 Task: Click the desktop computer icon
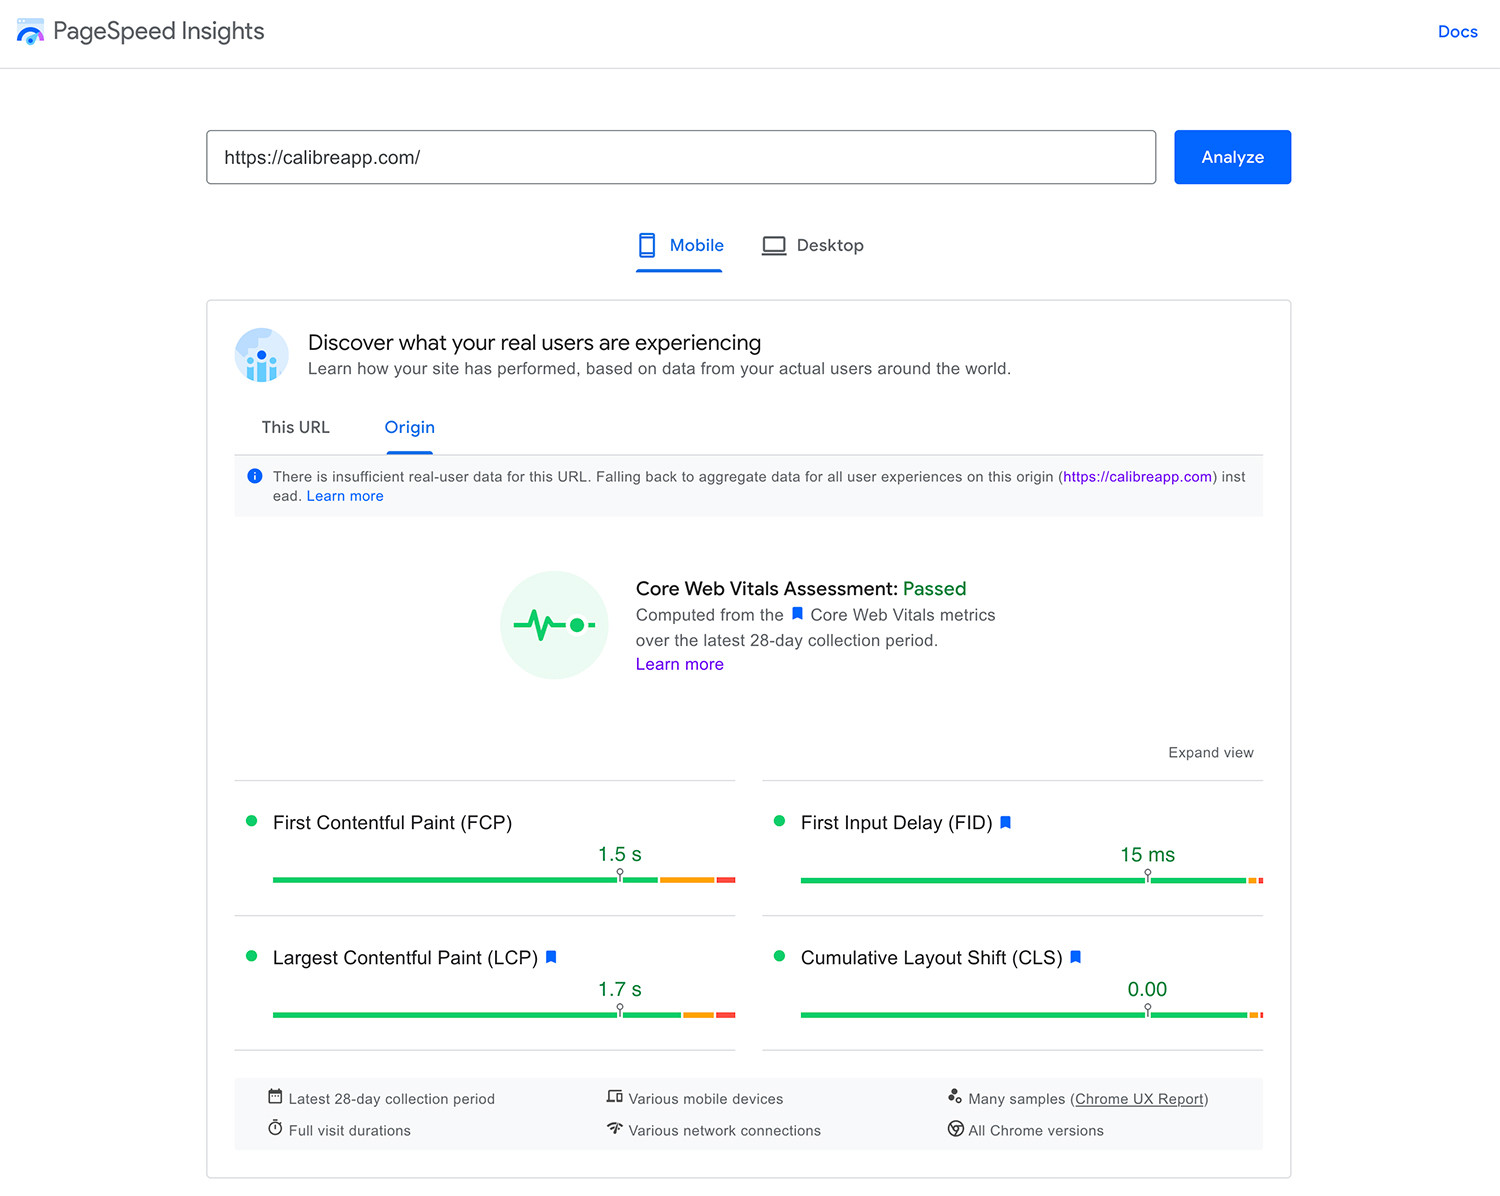click(x=773, y=245)
